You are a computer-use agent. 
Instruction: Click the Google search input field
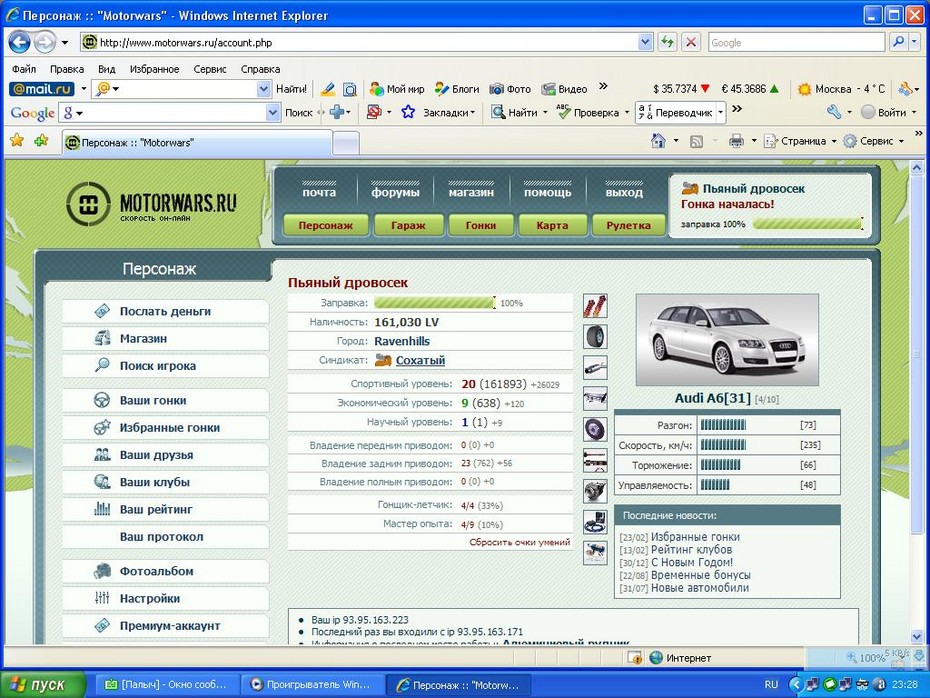point(797,42)
